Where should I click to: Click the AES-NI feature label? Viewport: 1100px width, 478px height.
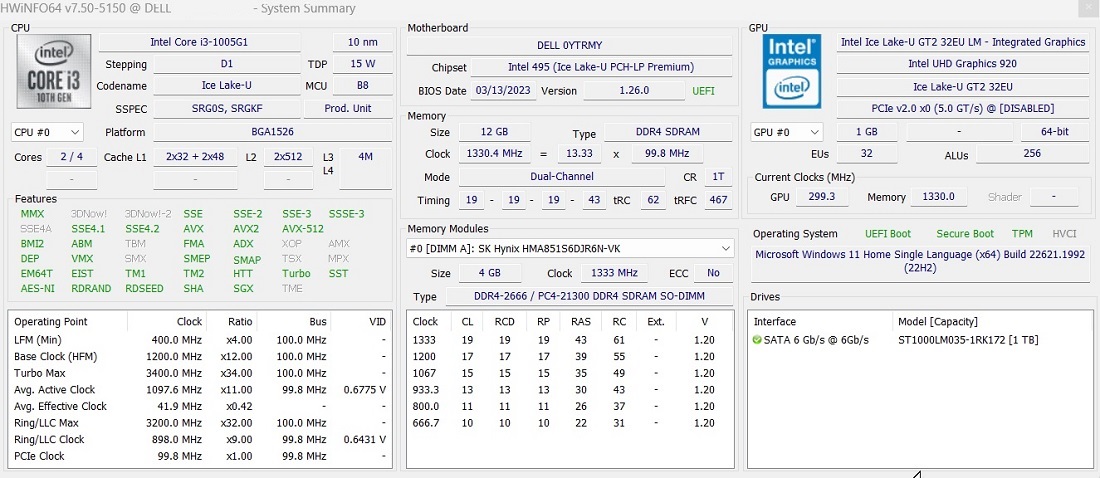[36, 288]
